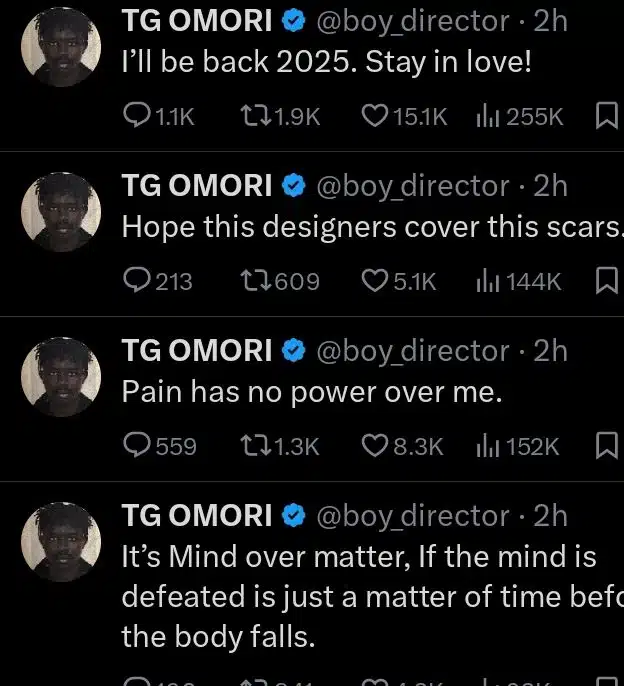The width and height of the screenshot is (624, 686).
Task: View analytics showing 255K views
Action: pos(487,117)
